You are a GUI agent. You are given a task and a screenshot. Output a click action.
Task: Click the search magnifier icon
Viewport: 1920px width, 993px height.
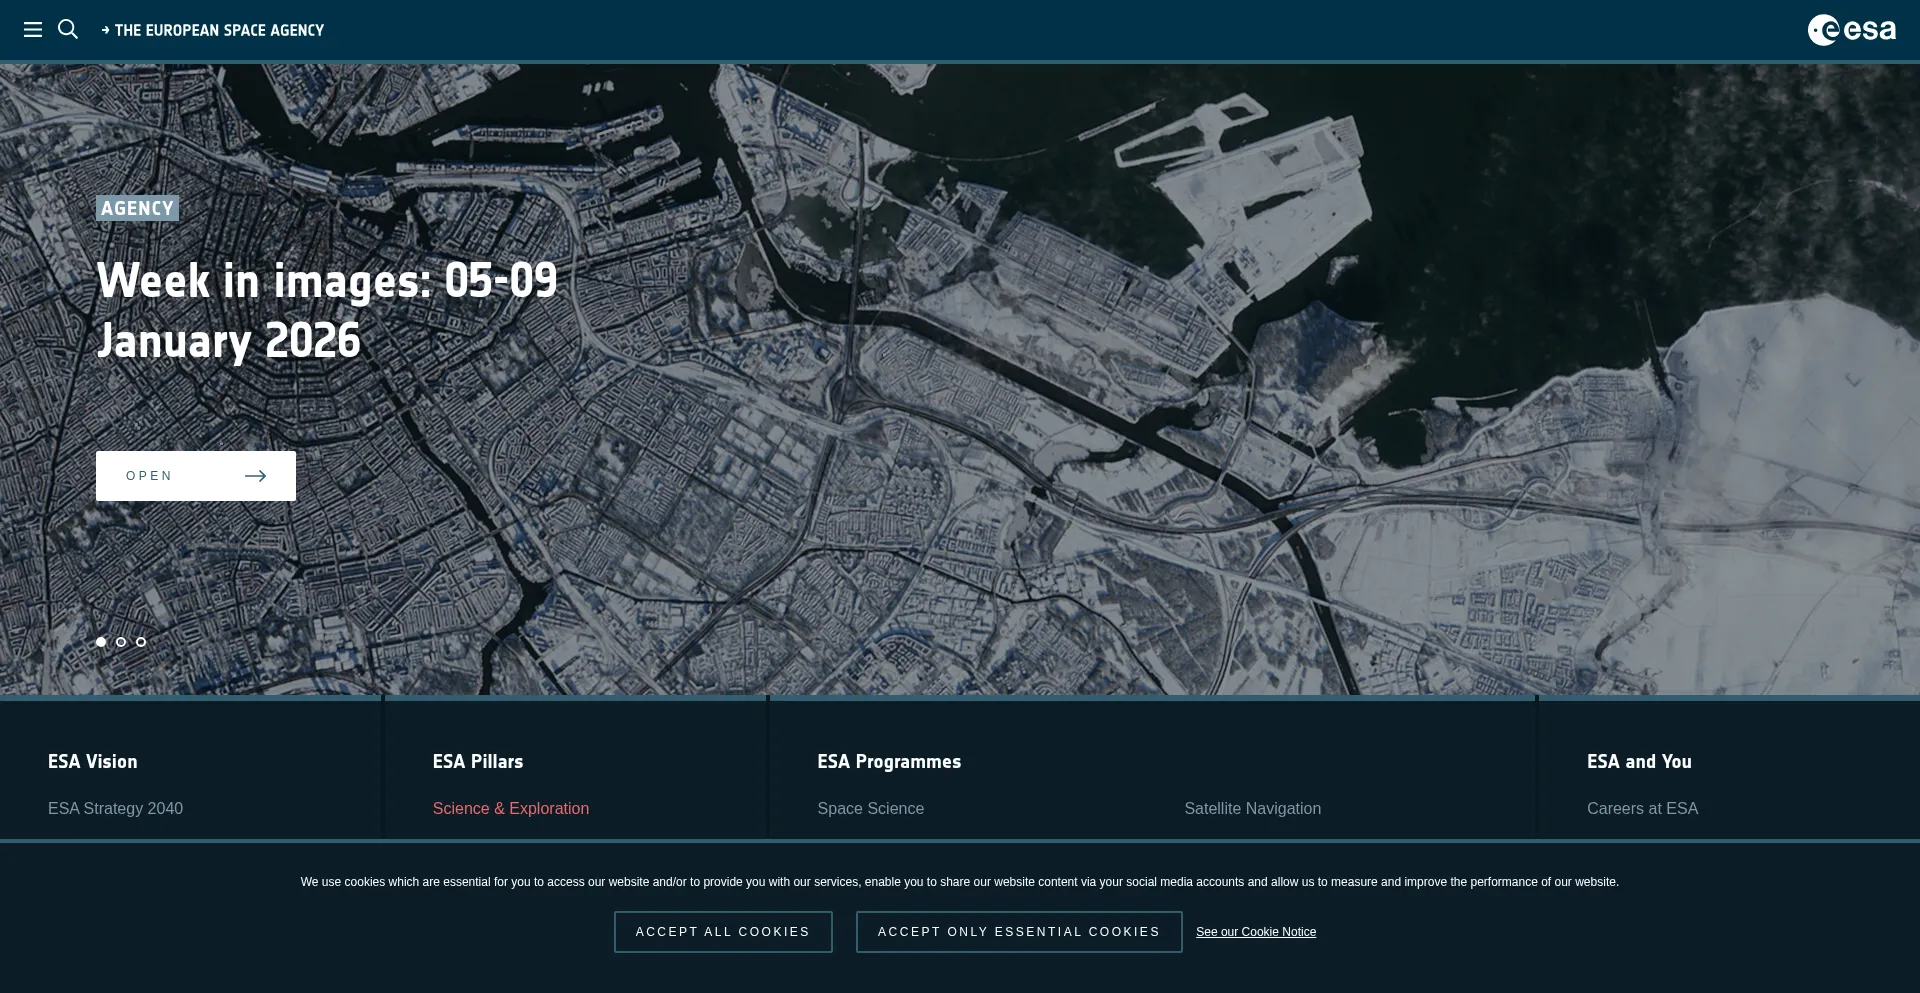tap(68, 30)
